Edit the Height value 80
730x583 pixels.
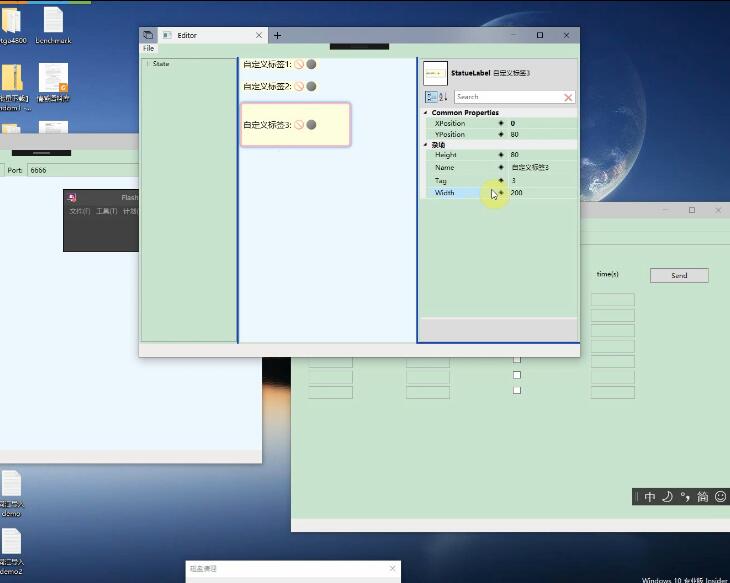pos(542,155)
